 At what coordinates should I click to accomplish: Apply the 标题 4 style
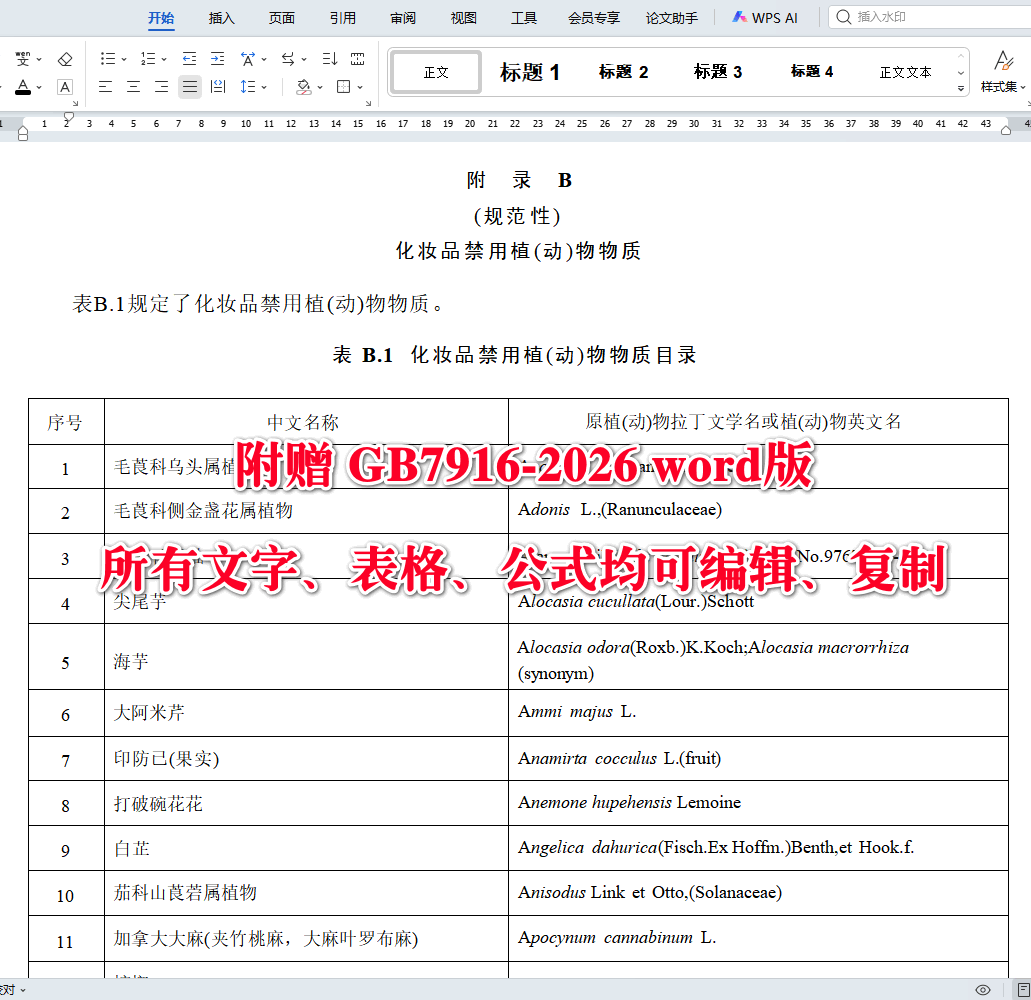click(x=811, y=72)
